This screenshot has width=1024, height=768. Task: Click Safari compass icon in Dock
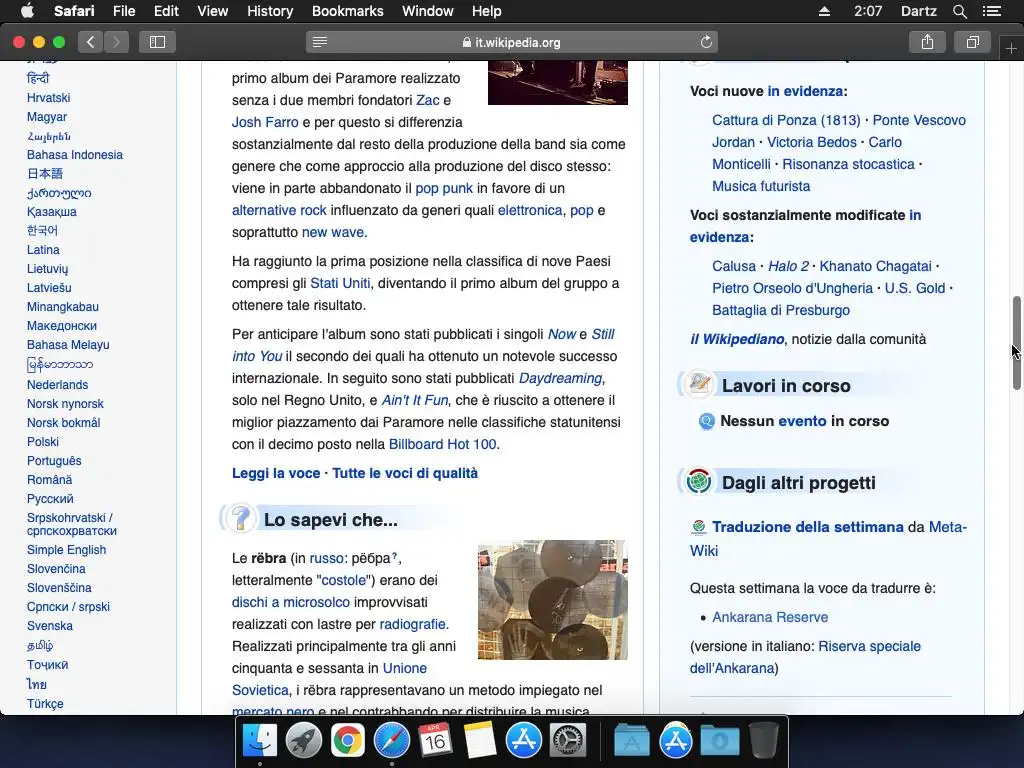coord(391,741)
